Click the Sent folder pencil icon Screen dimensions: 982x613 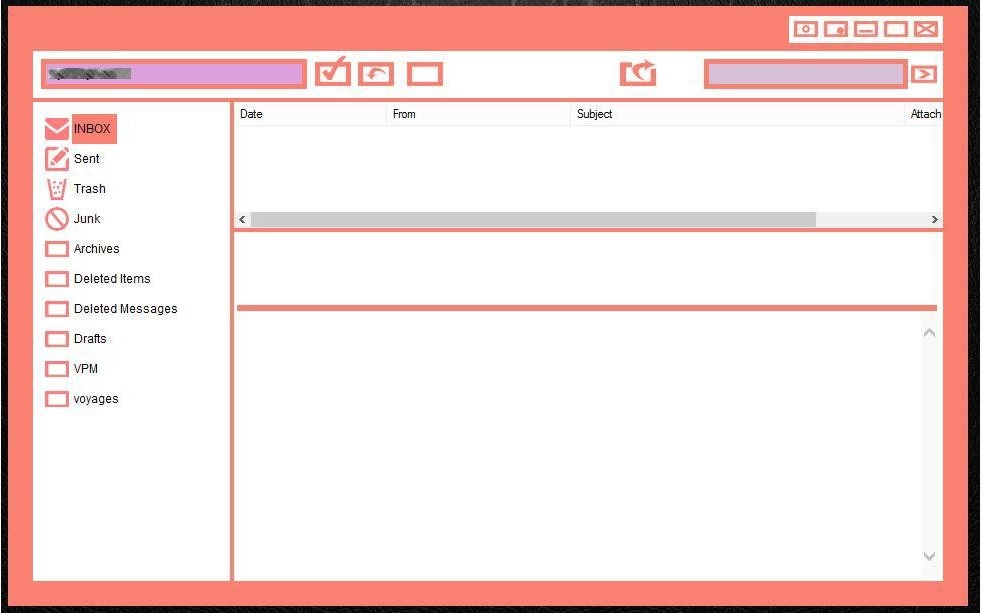56,158
